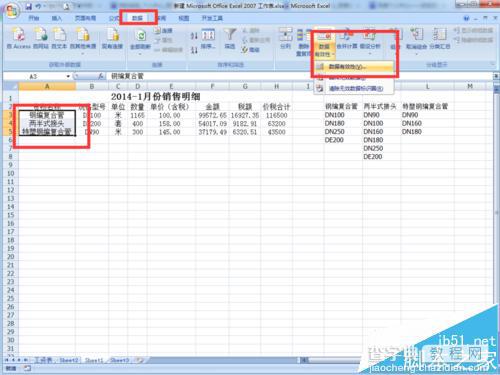The height and width of the screenshot is (375, 500).
Task: Open the Home (开始) ribbon tab
Action: tap(34, 18)
